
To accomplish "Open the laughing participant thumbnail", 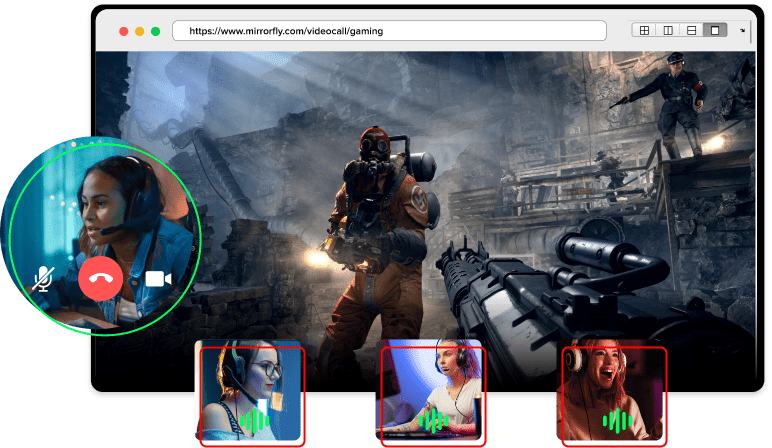I will pos(613,395).
